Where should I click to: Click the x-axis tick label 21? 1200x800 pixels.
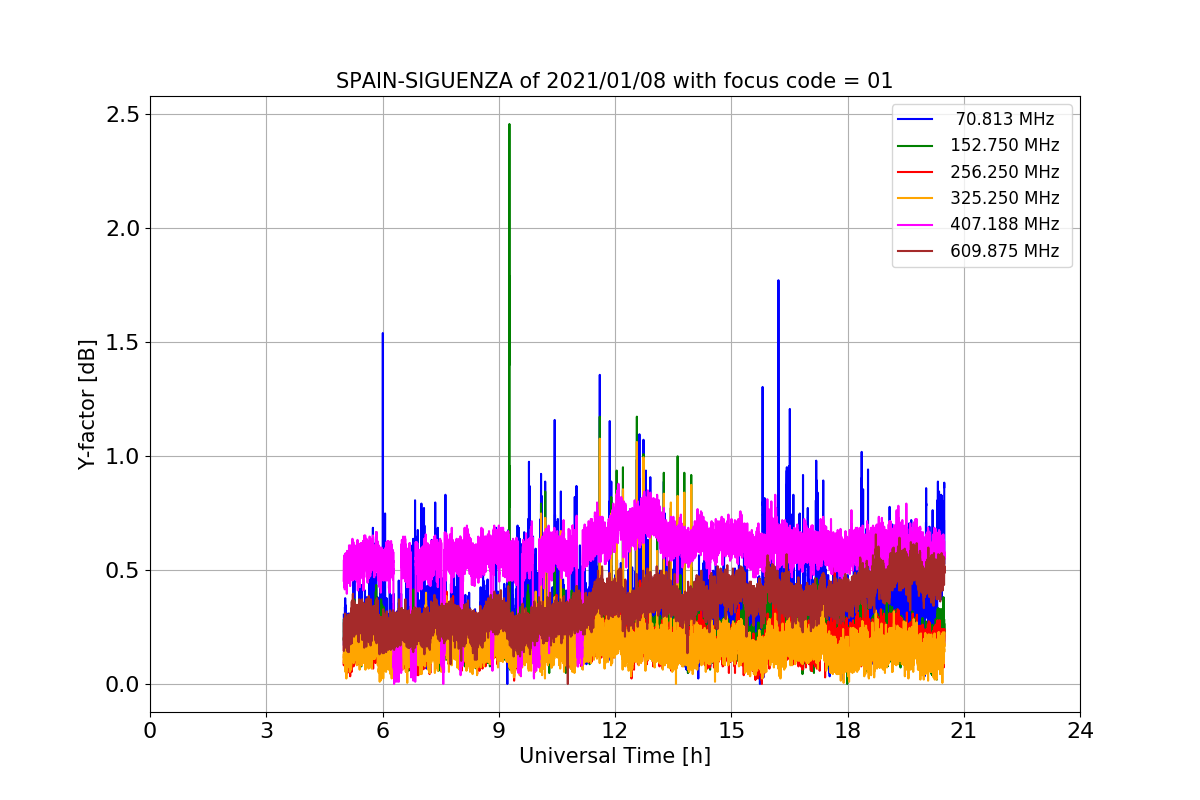click(x=964, y=731)
